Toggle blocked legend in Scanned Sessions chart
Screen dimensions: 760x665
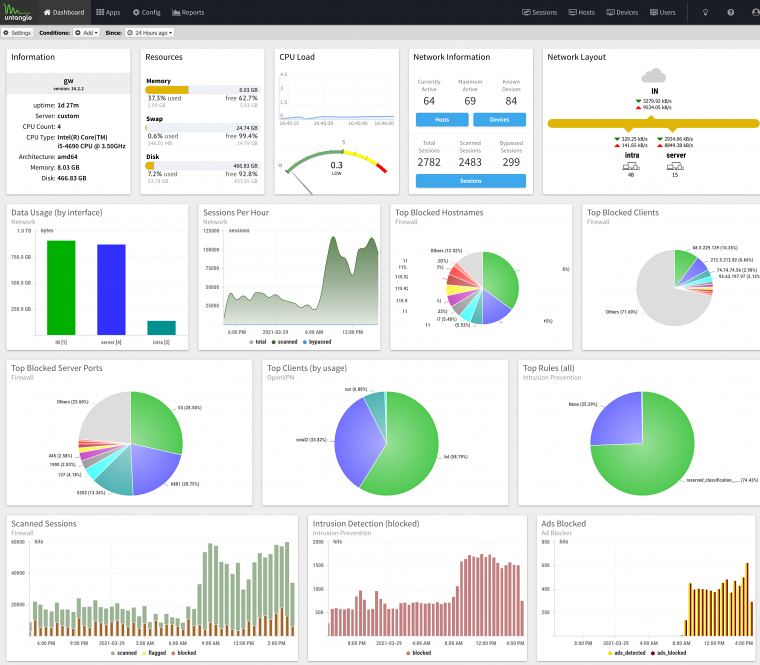184,653
